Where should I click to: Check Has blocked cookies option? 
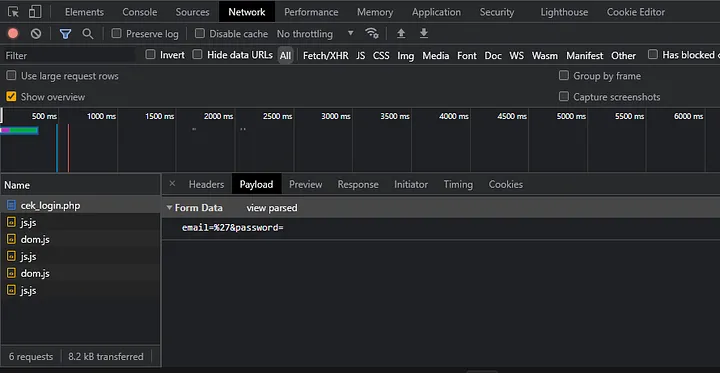(652, 55)
